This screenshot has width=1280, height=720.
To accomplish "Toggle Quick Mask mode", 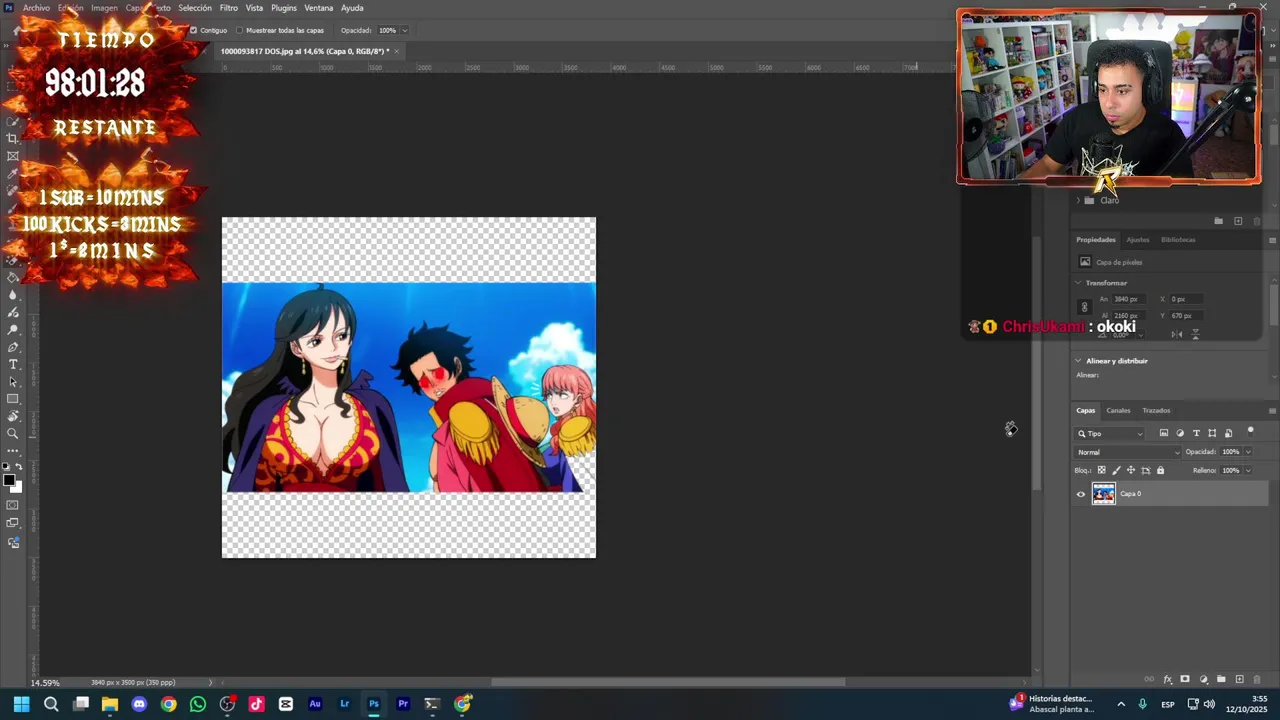I will 13,505.
